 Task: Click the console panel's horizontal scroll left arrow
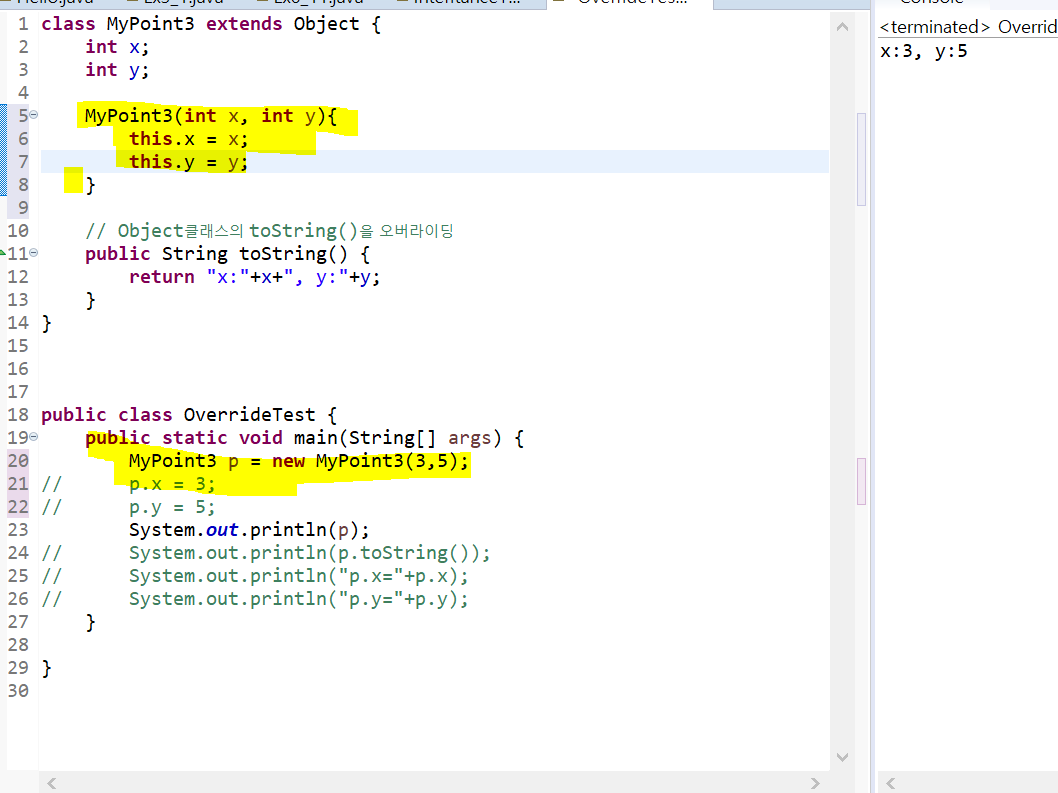click(891, 783)
